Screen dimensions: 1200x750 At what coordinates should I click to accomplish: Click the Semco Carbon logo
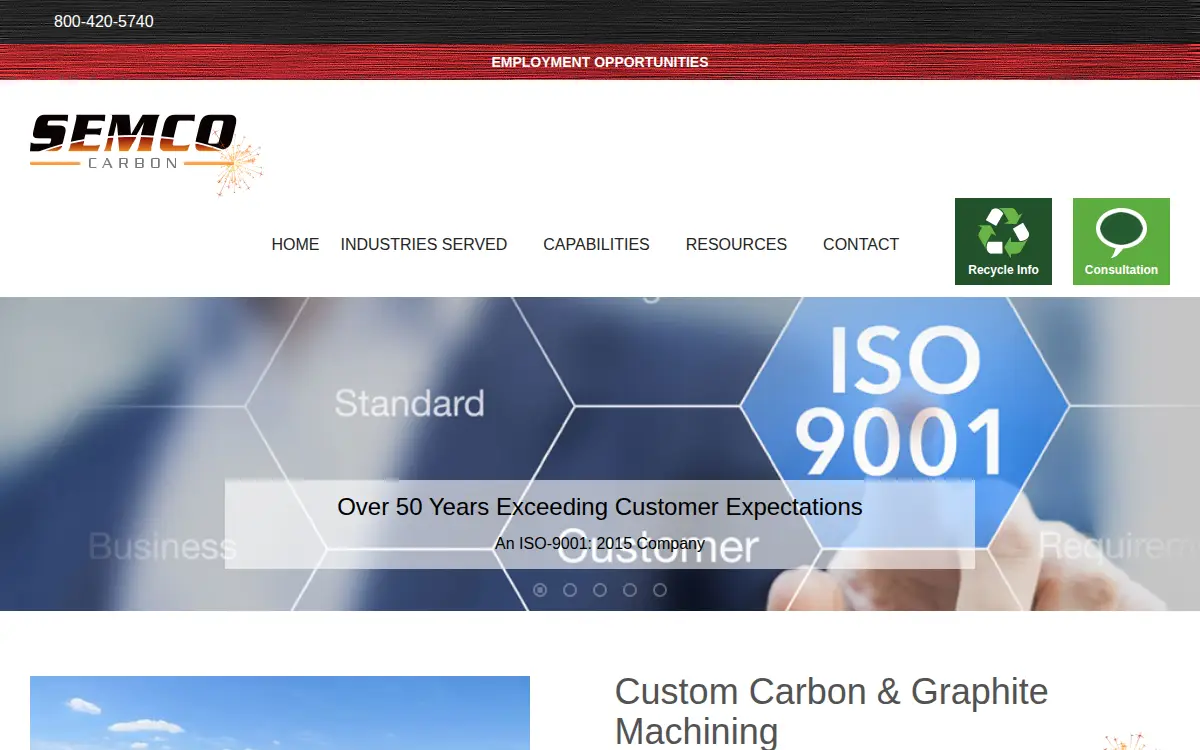[146, 153]
